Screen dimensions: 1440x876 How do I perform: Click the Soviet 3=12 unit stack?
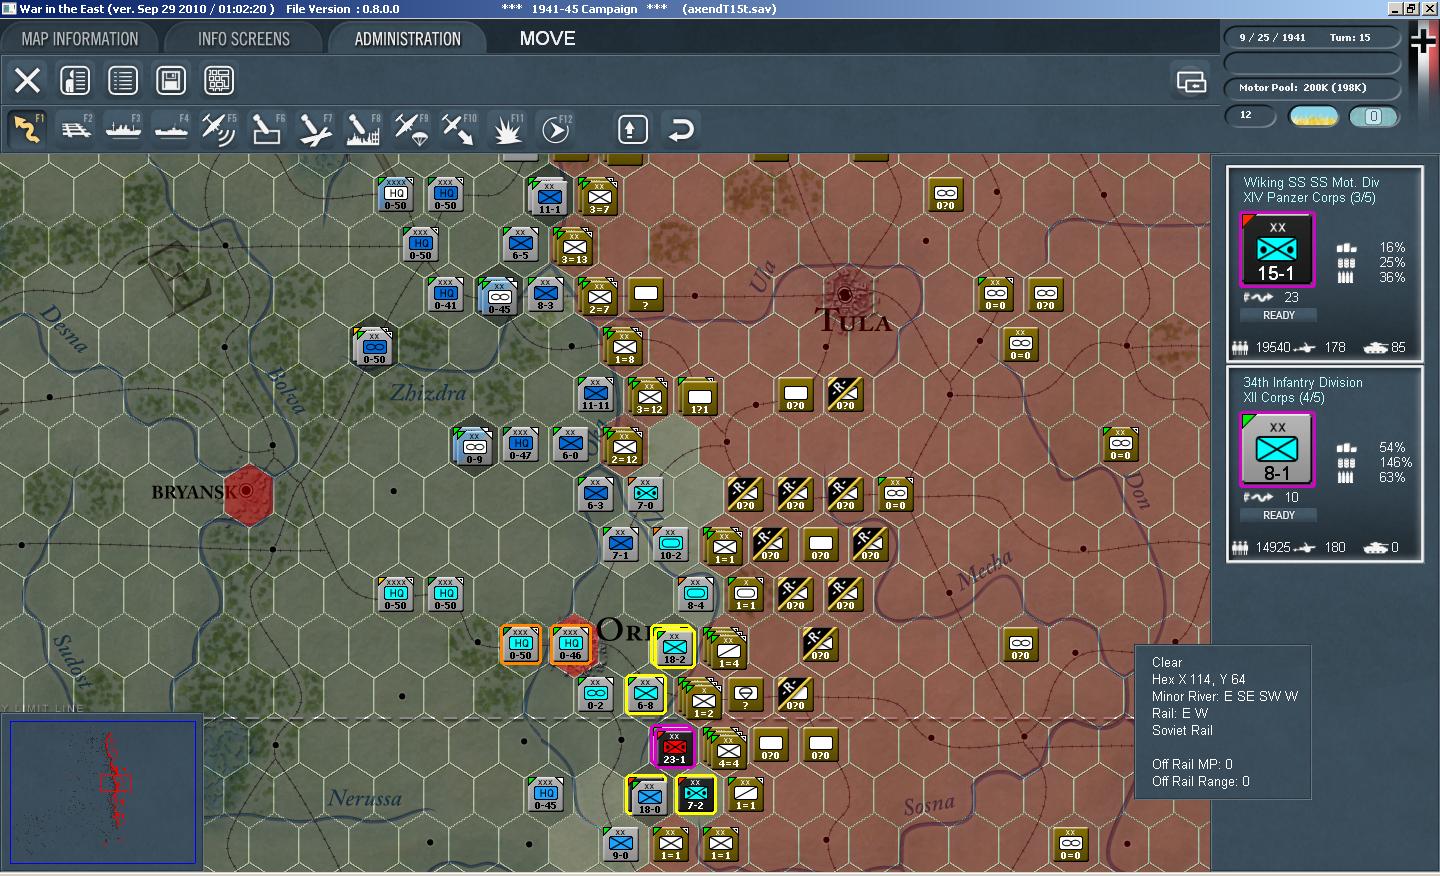click(648, 397)
